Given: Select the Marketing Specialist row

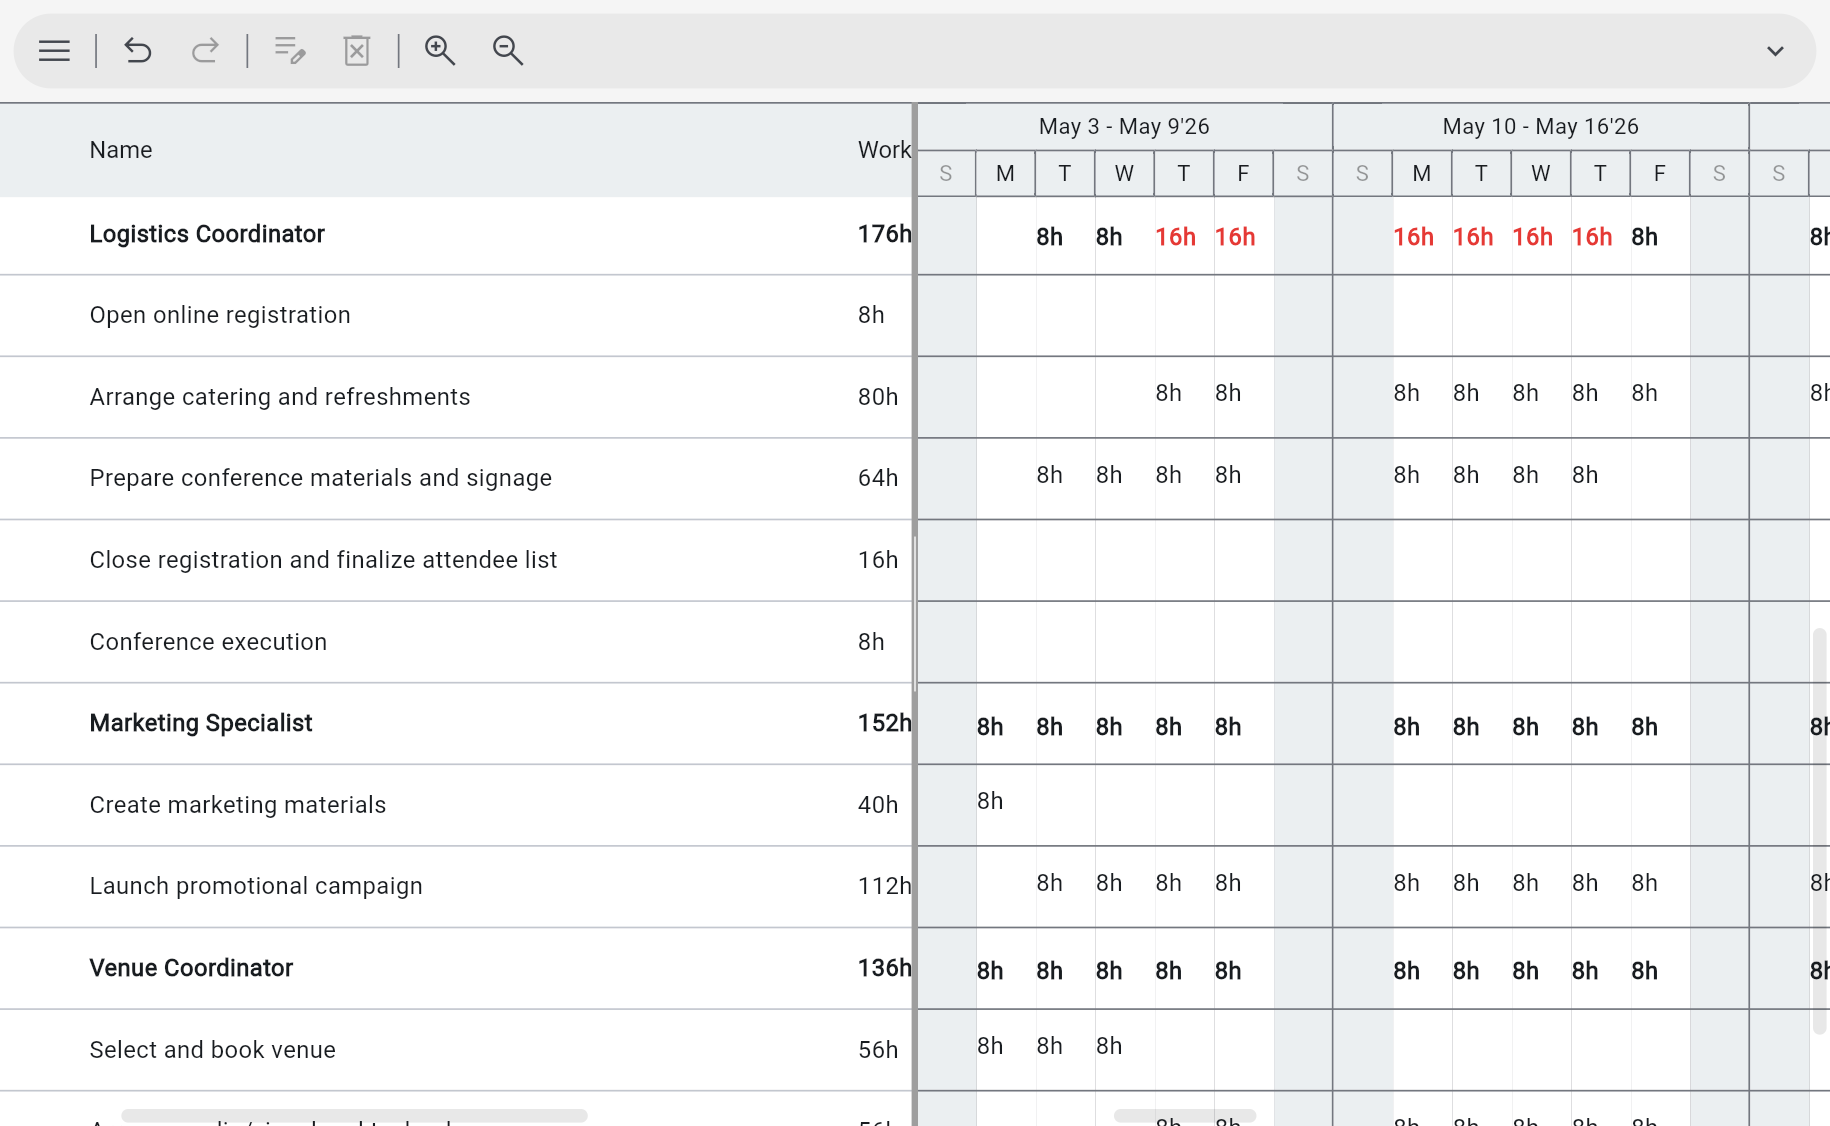Looking at the screenshot, I should click(x=200, y=723).
